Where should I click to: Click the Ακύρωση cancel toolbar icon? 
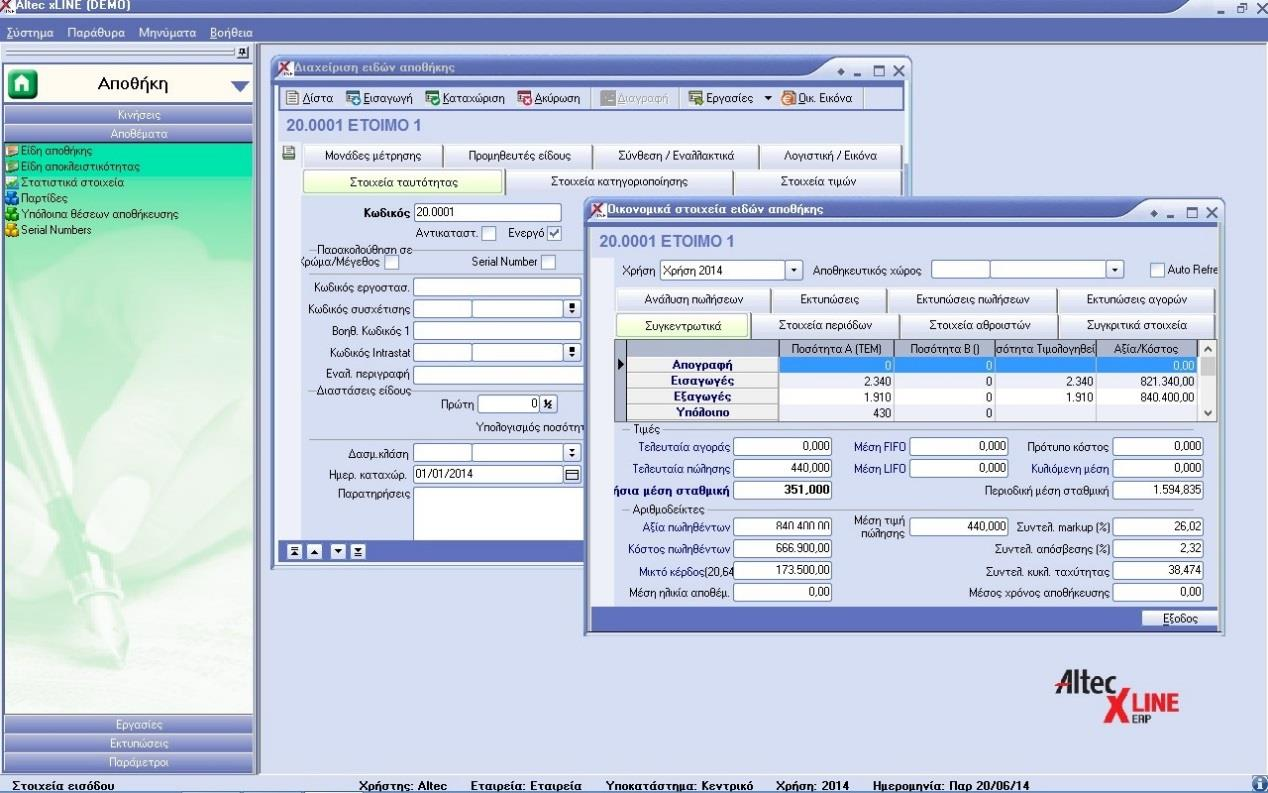coord(549,99)
